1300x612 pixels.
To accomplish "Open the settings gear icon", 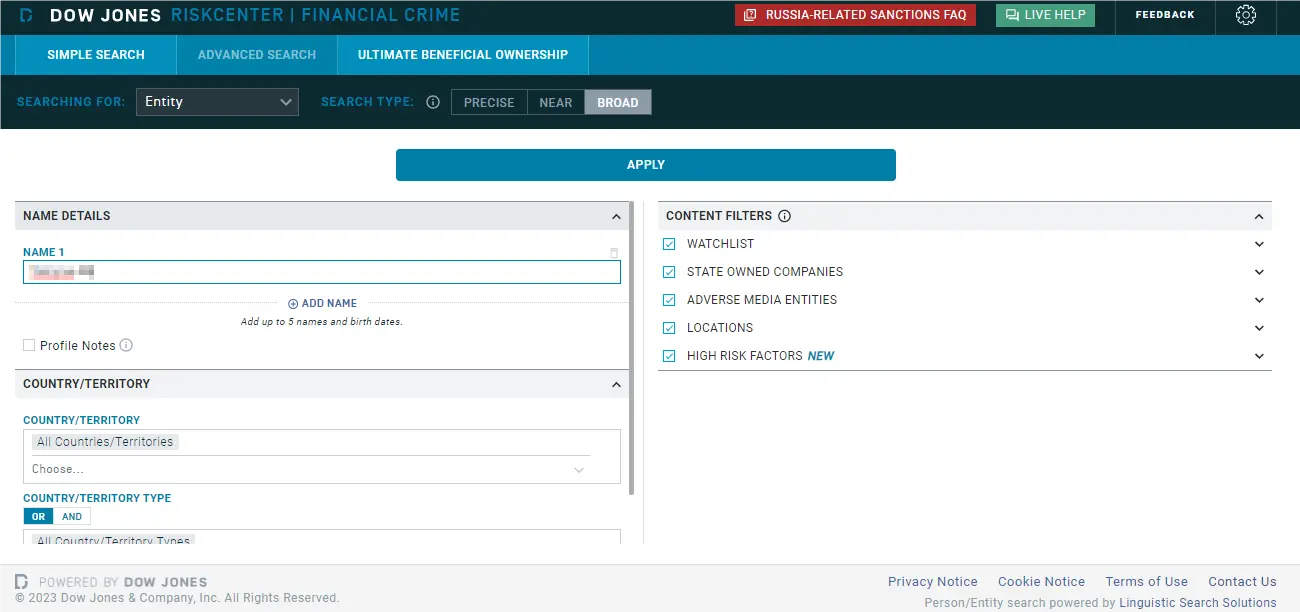I will pyautogui.click(x=1245, y=15).
